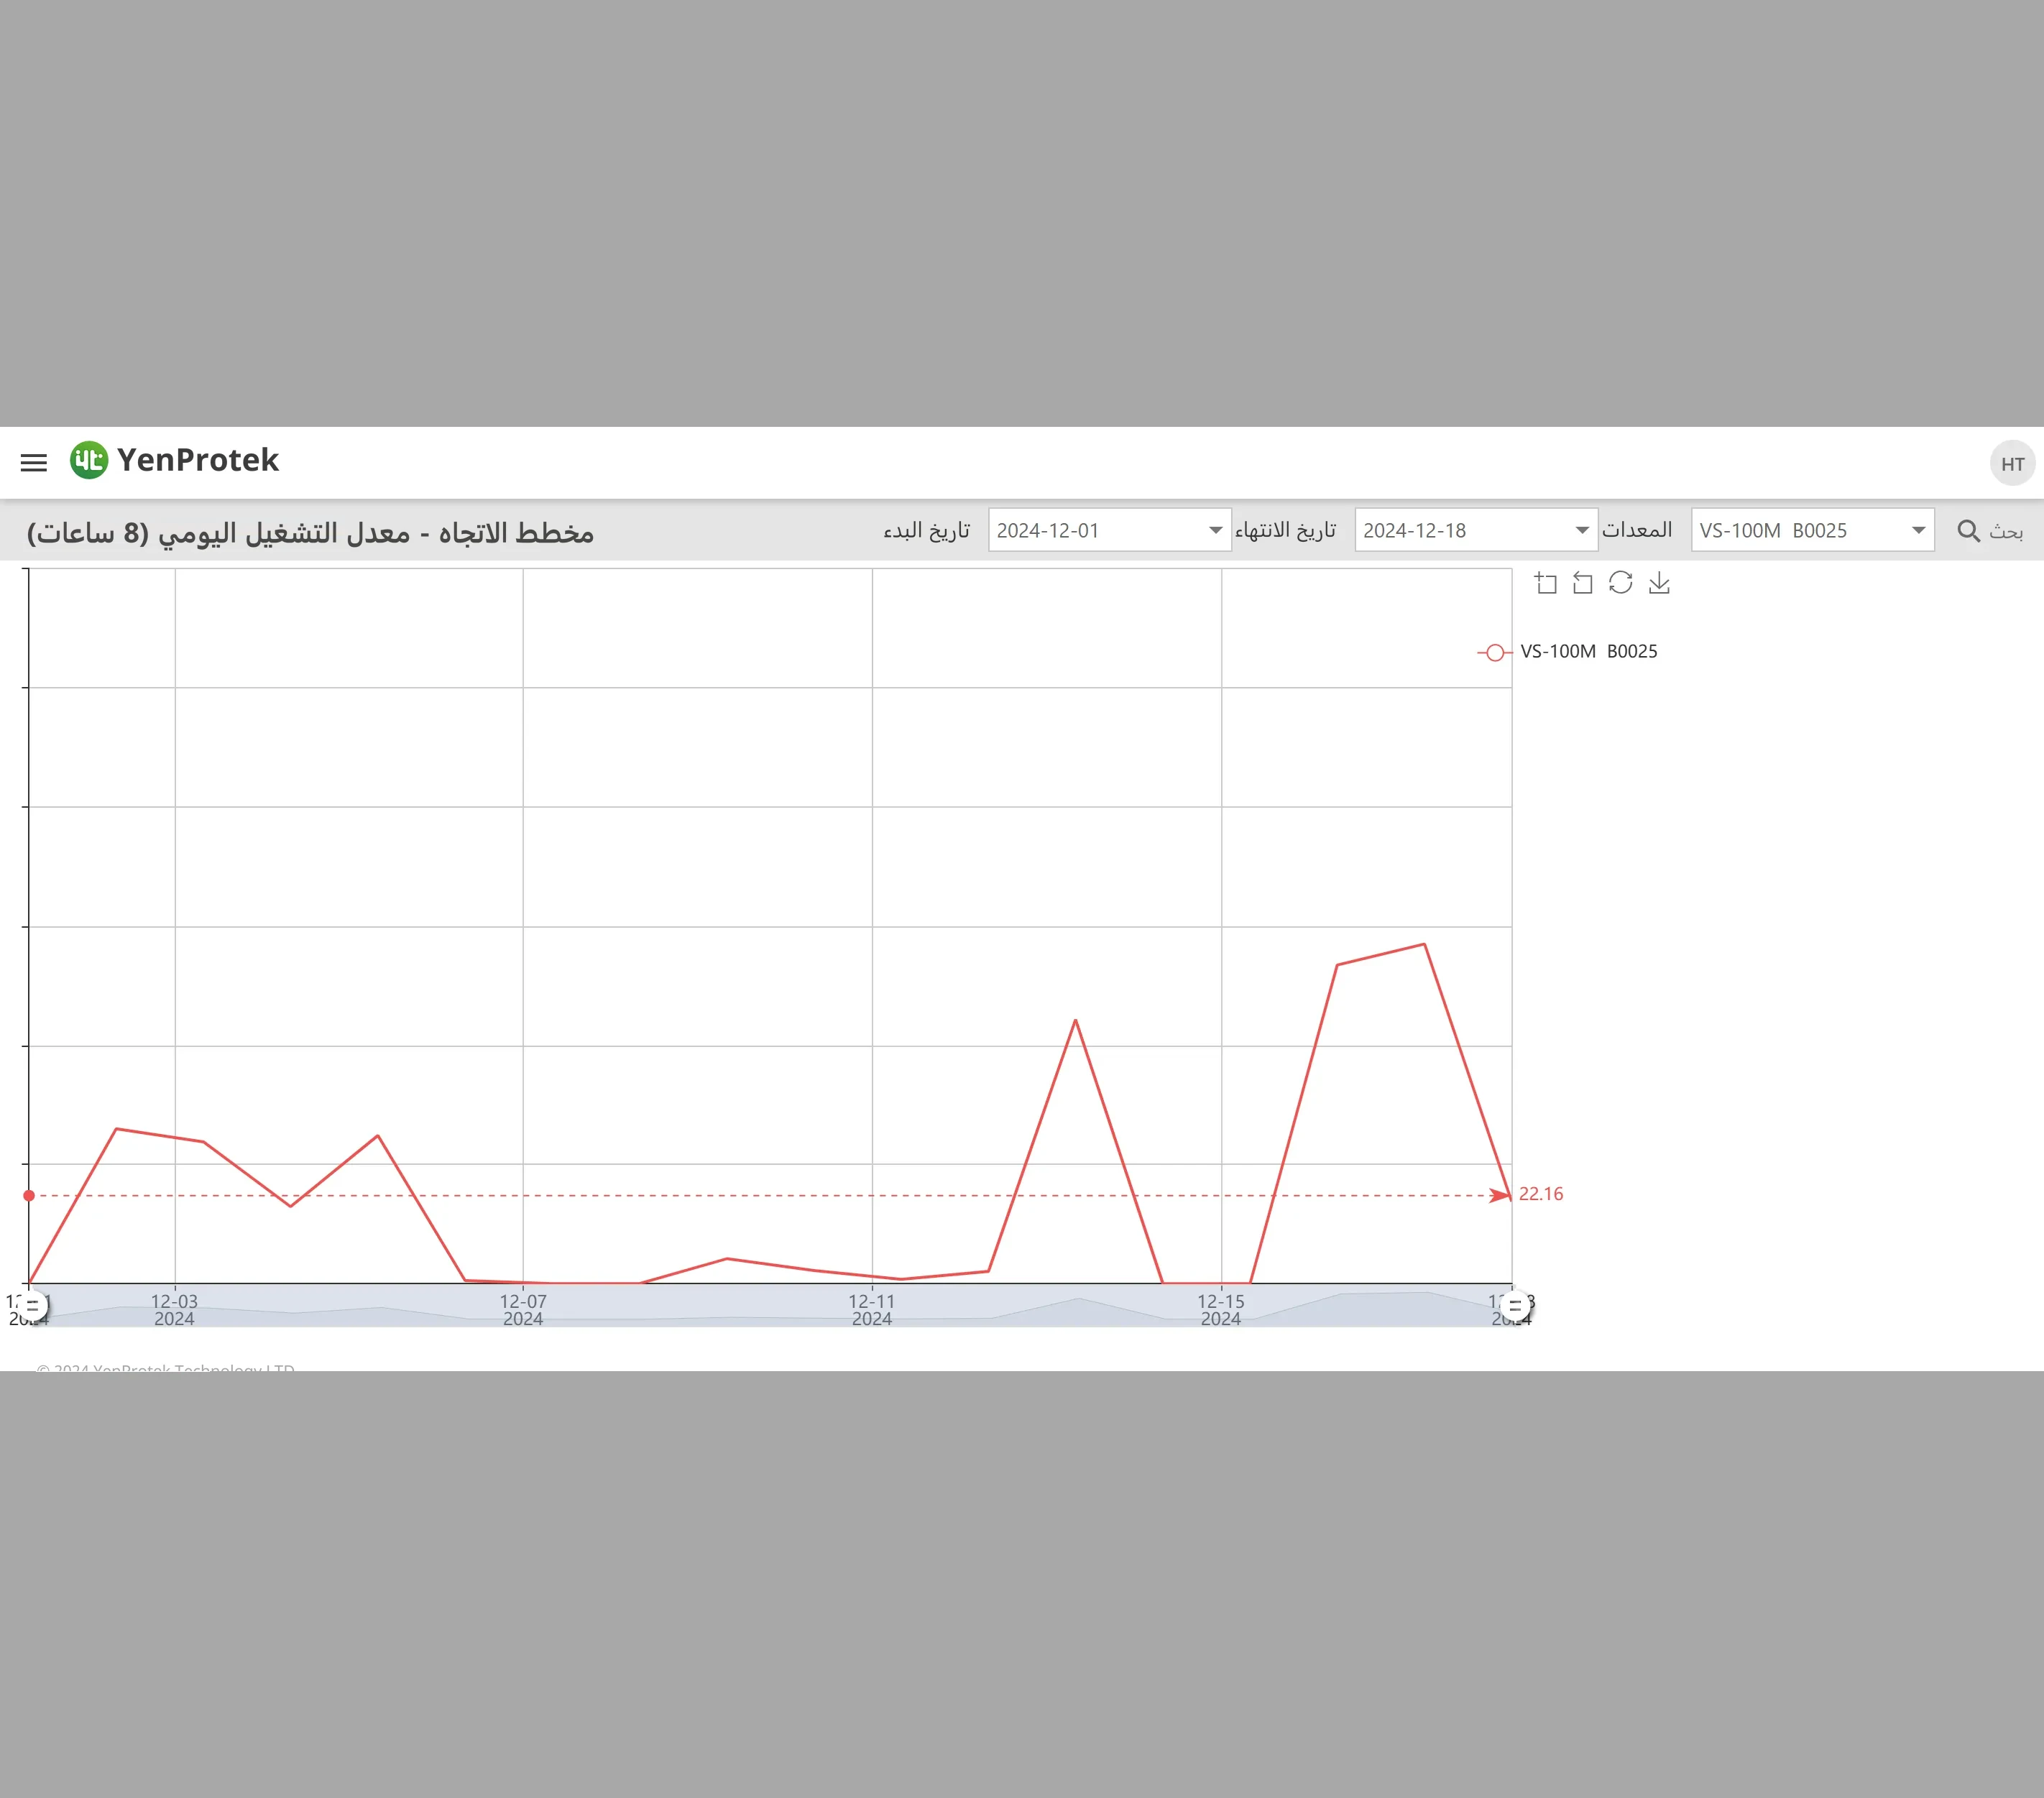Screen dimensions: 2044x1798
Task: Click the 22.16 average mark label
Action: 1541,1194
